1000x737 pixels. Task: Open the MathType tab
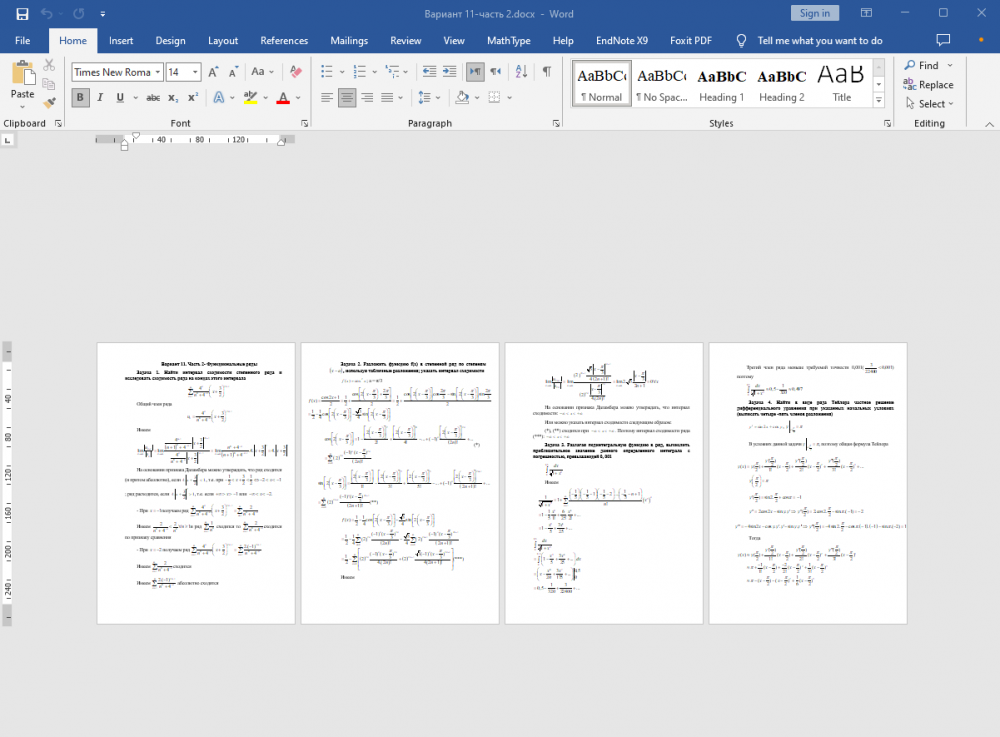pyautogui.click(x=508, y=40)
